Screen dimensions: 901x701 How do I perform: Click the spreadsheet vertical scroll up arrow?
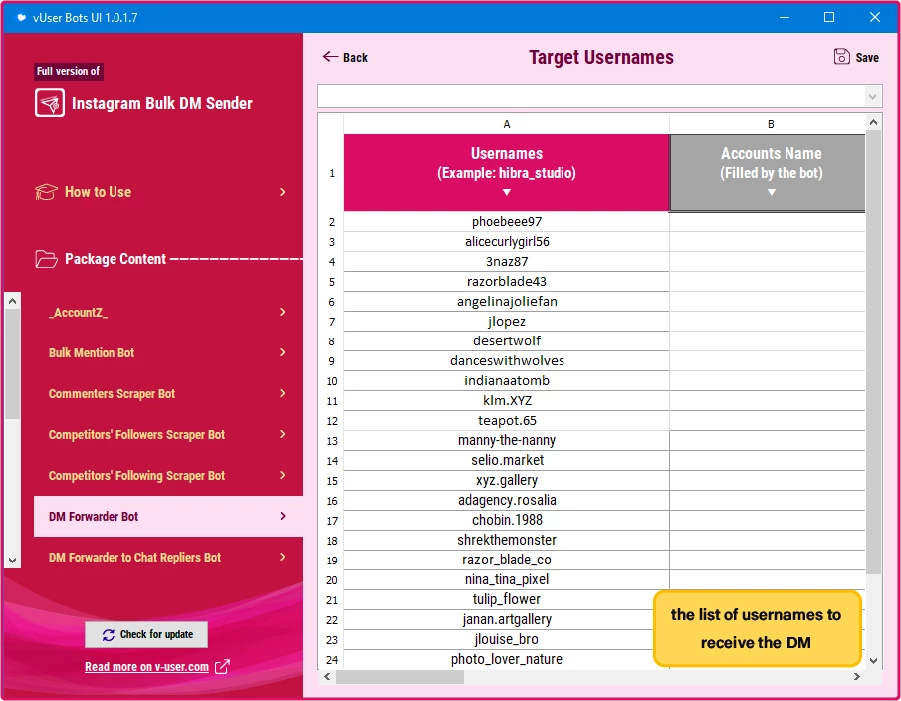coord(873,122)
